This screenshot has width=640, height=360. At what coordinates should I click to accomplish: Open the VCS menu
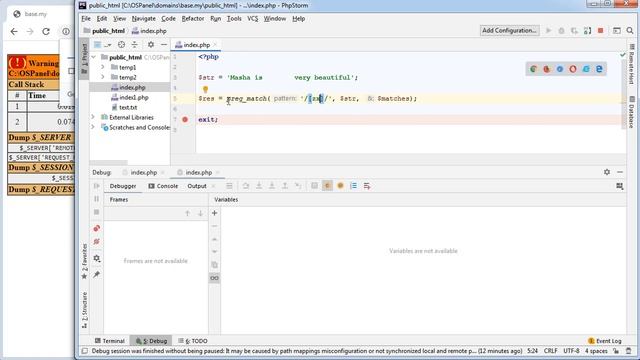(253, 19)
